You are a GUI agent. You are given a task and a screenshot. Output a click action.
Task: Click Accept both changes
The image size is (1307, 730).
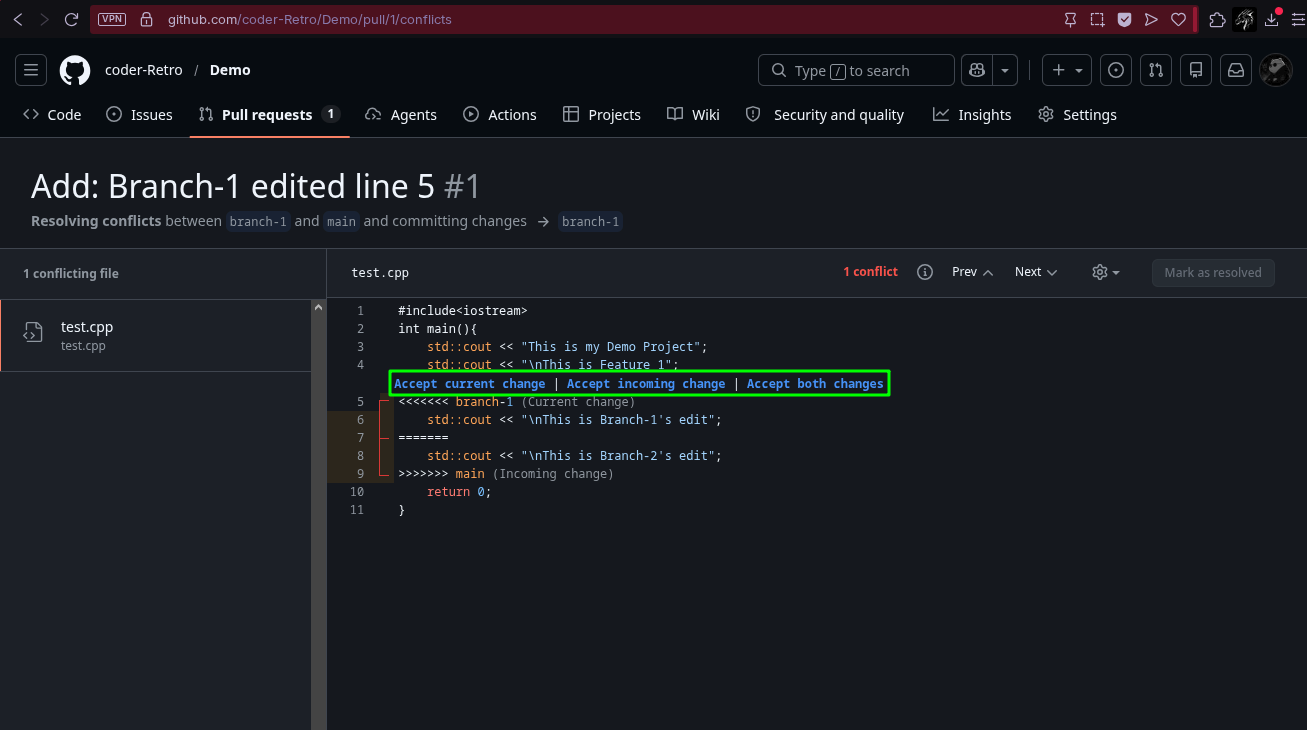[x=815, y=384]
